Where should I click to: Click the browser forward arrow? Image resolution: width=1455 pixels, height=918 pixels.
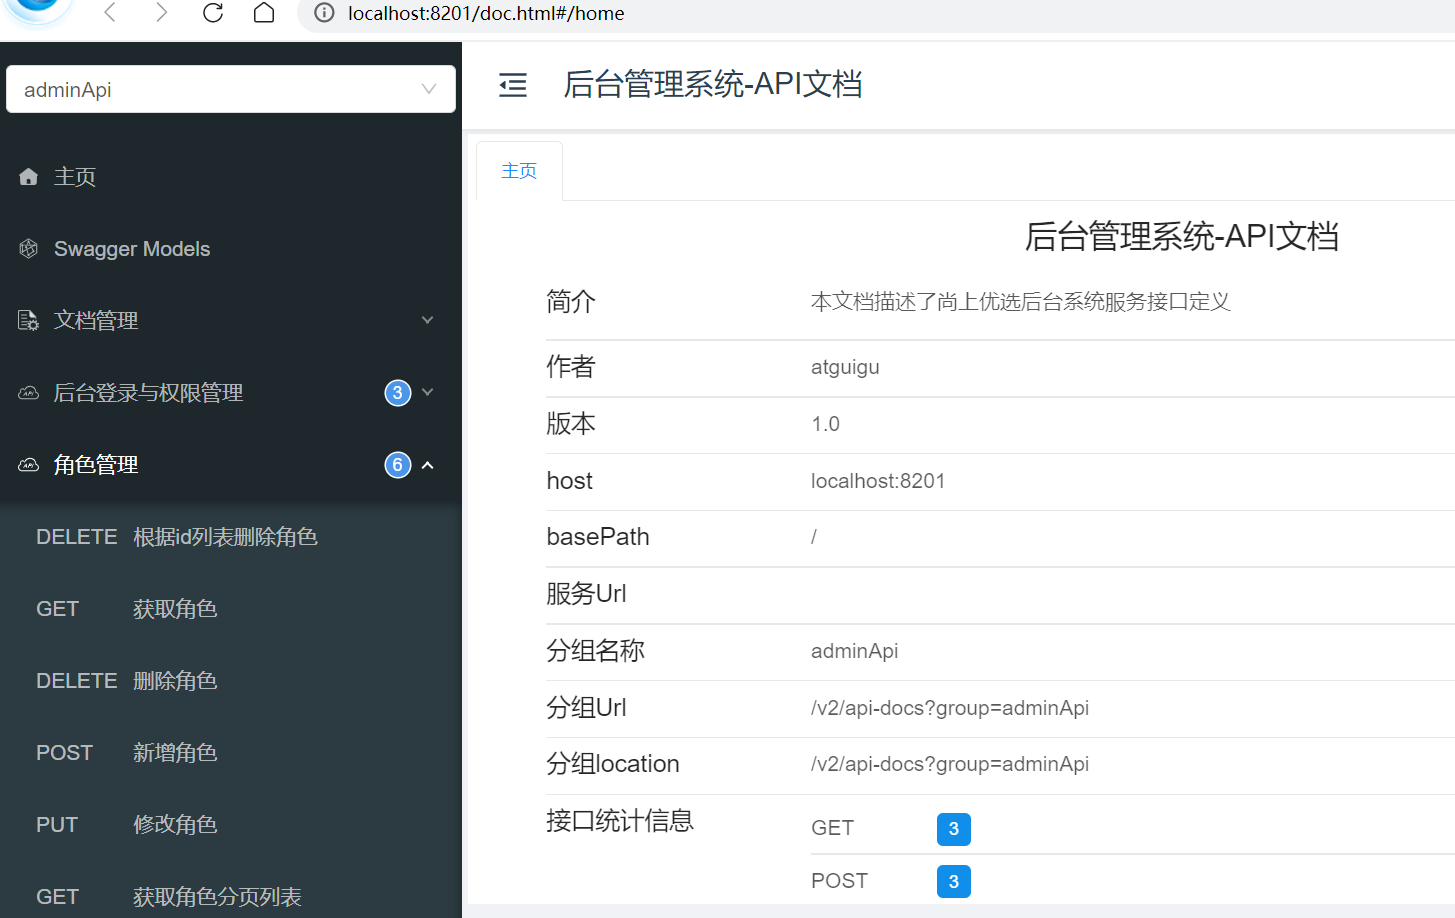pos(161,13)
